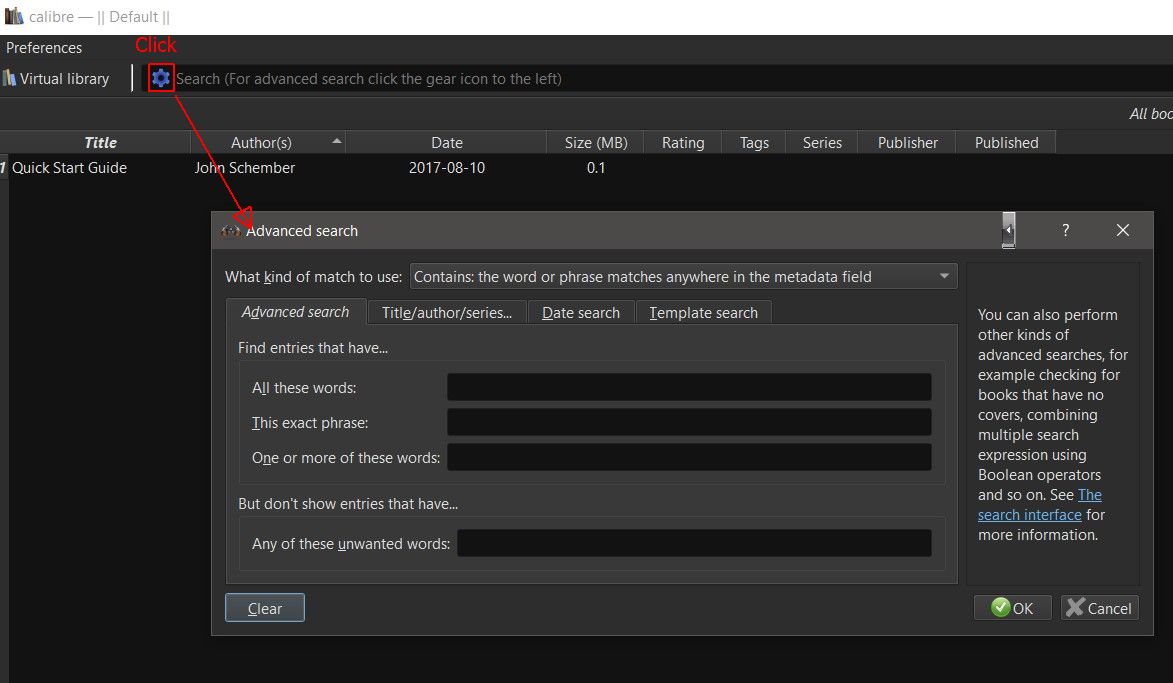Open the Virtual library button

[x=57, y=78]
